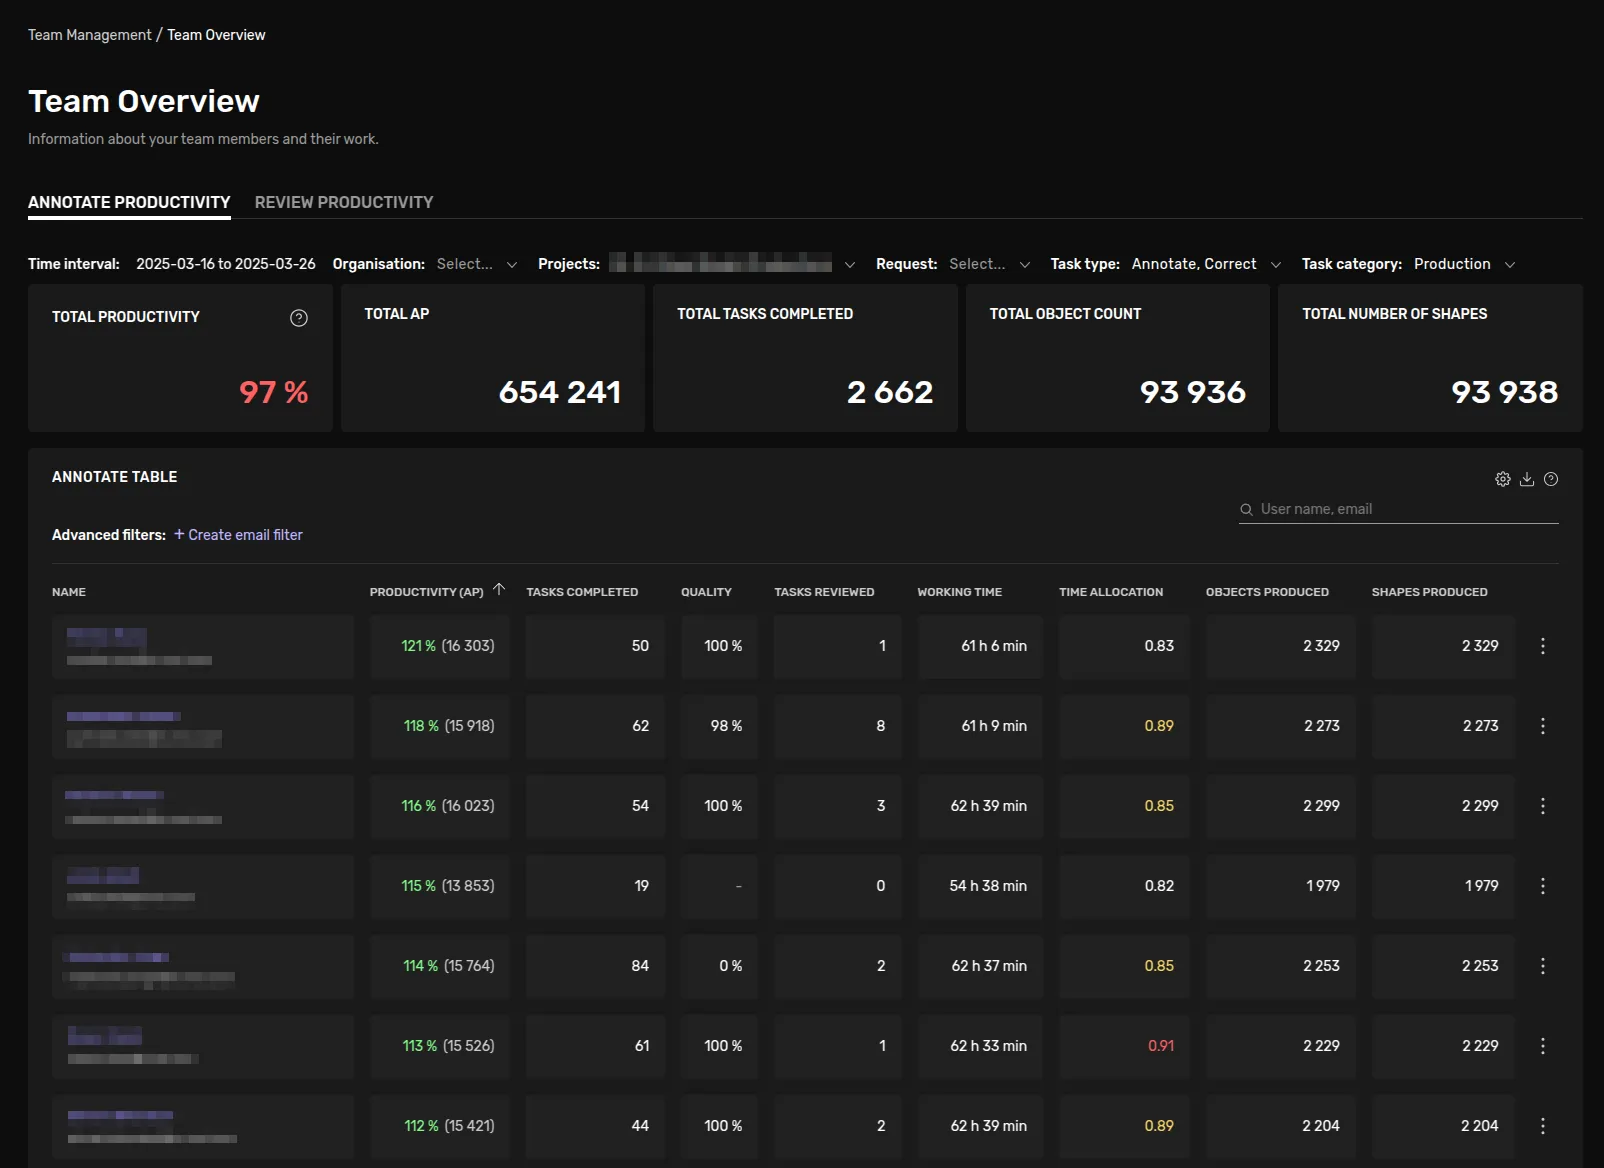Sort by Tasks Completed column

[x=582, y=592]
